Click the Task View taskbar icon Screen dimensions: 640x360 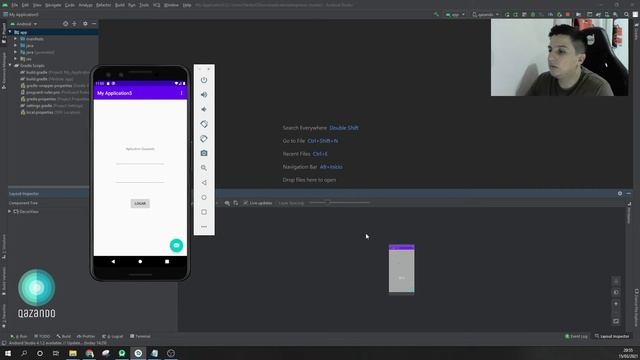click(x=56, y=353)
